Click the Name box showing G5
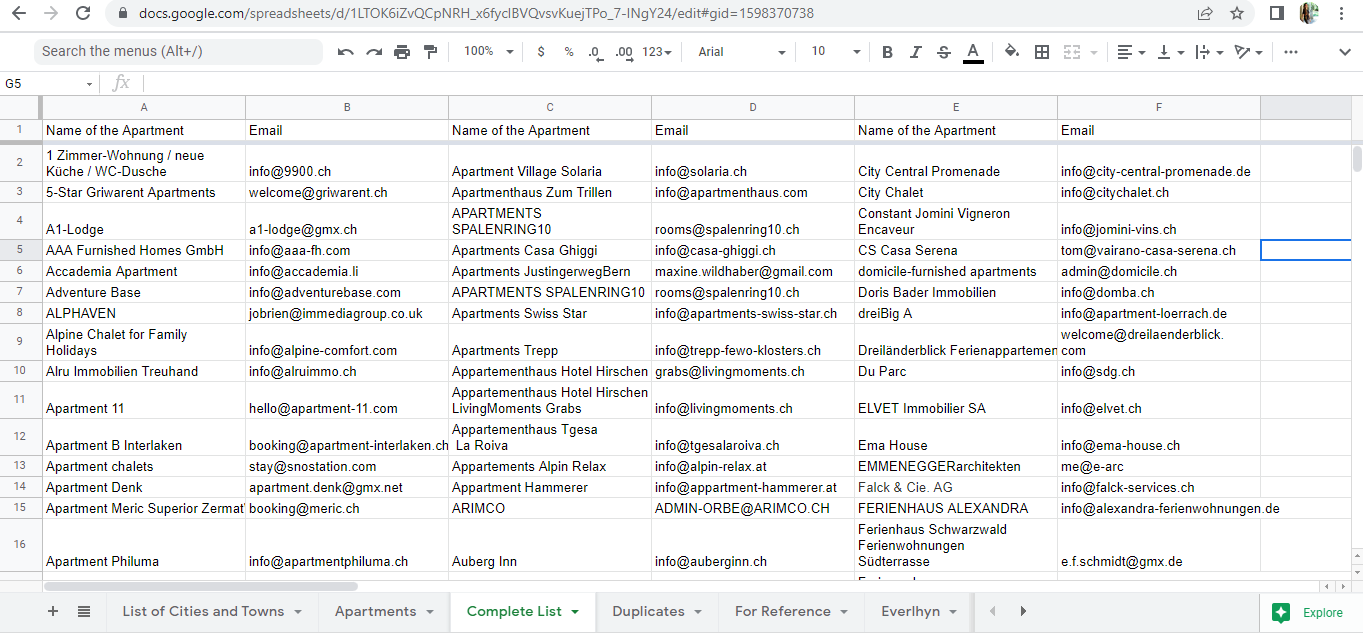Viewport: 1363px width, 637px height. coord(49,84)
